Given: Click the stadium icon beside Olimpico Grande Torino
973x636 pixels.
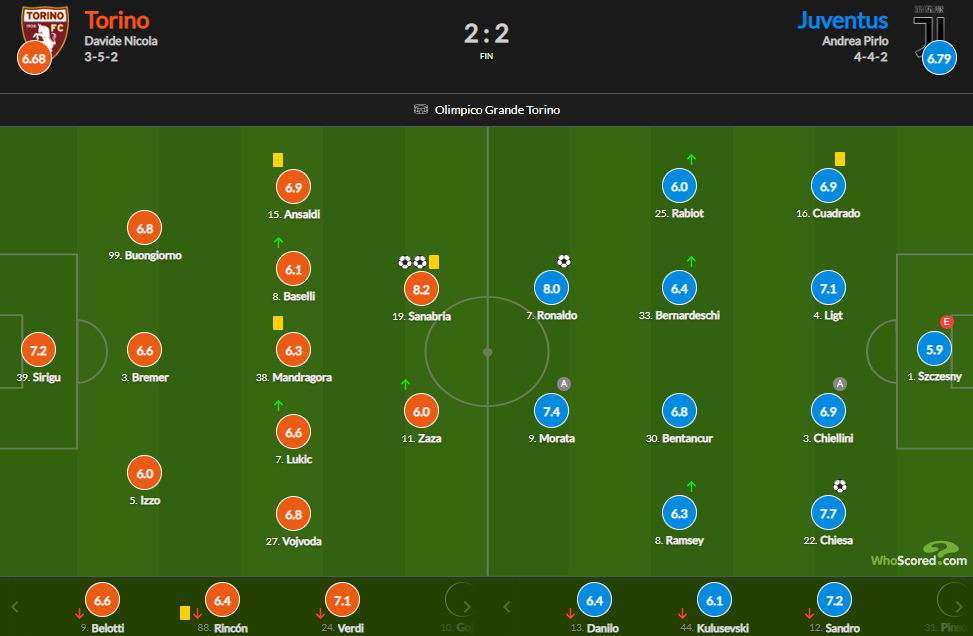Looking at the screenshot, I should pos(421,110).
